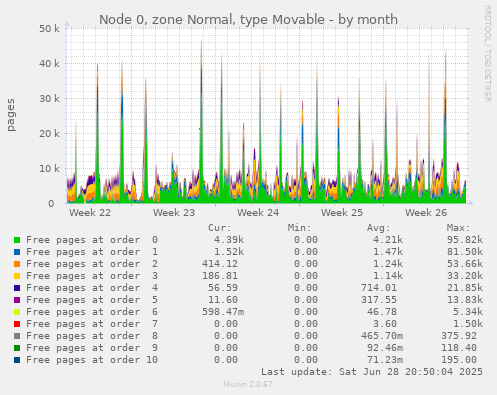Viewport: 497px width, 395px height.
Task: Click the 1.52k current value of order 1
Action: [x=229, y=252]
